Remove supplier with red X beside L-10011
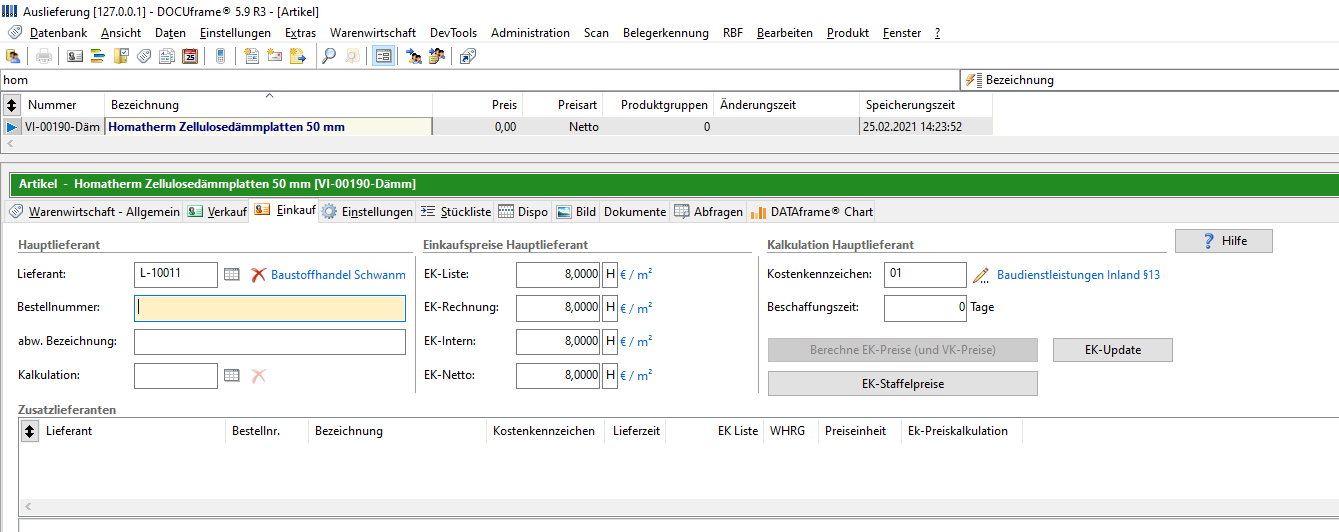Viewport: 1339px width, 532px height. point(259,274)
